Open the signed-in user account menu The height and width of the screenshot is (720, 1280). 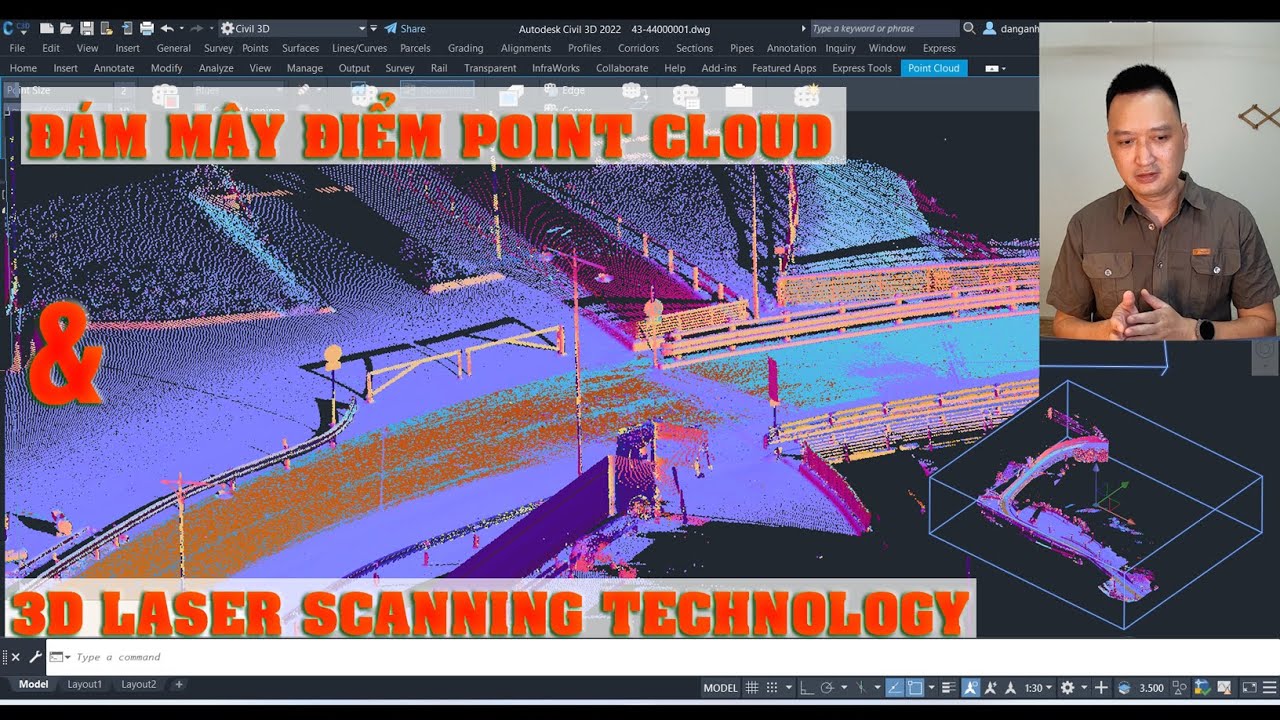coord(1011,28)
